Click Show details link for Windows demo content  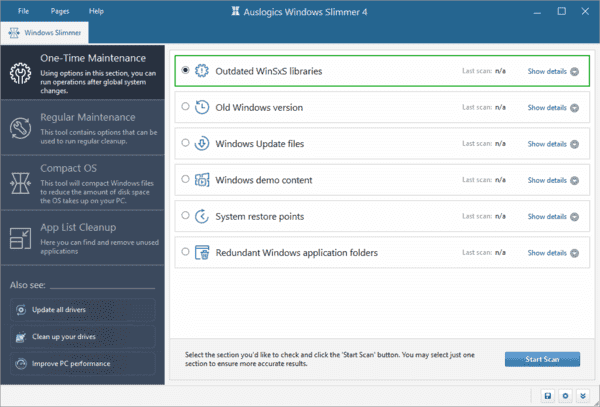[547, 181]
